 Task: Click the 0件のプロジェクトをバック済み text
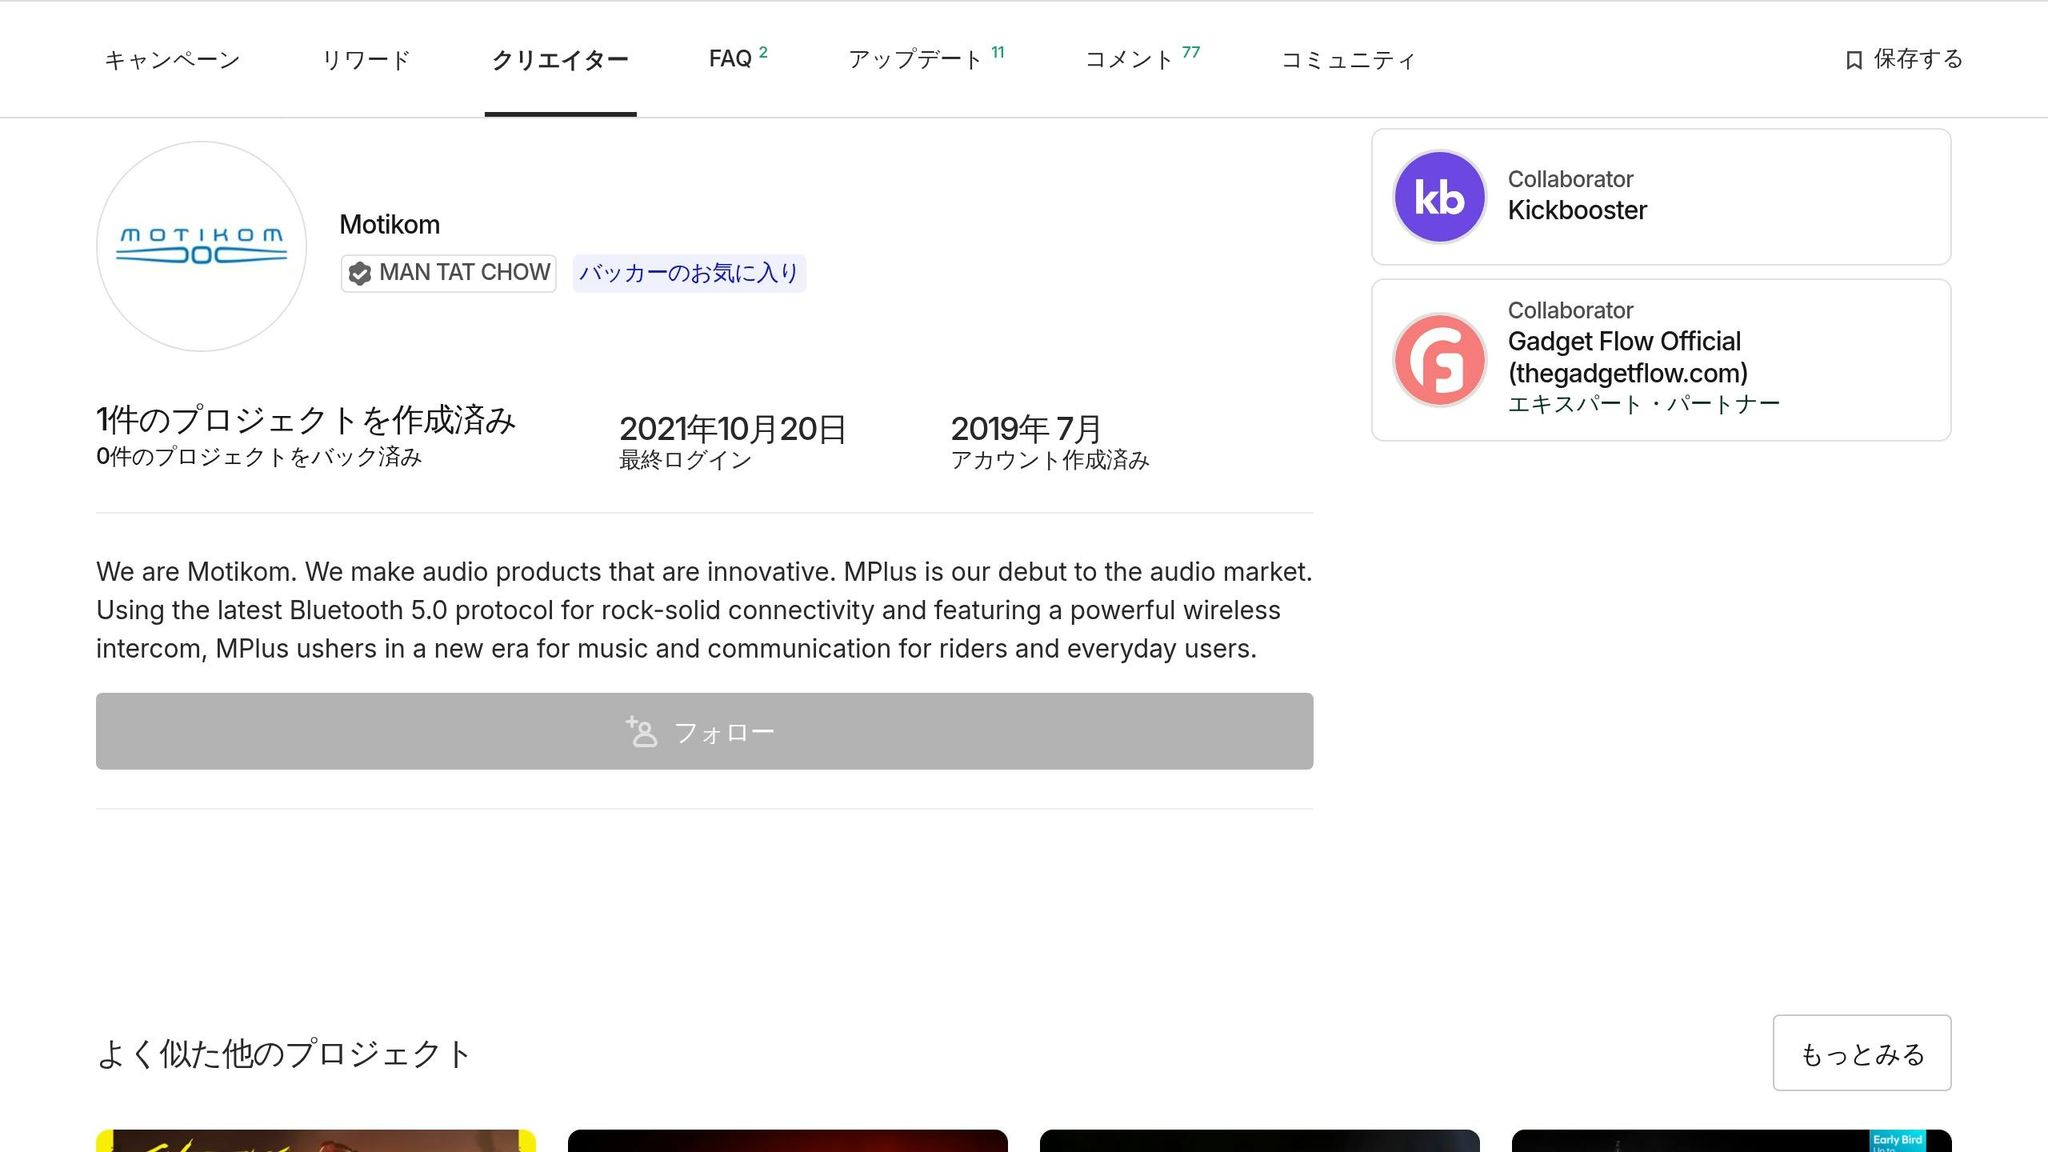click(x=259, y=457)
